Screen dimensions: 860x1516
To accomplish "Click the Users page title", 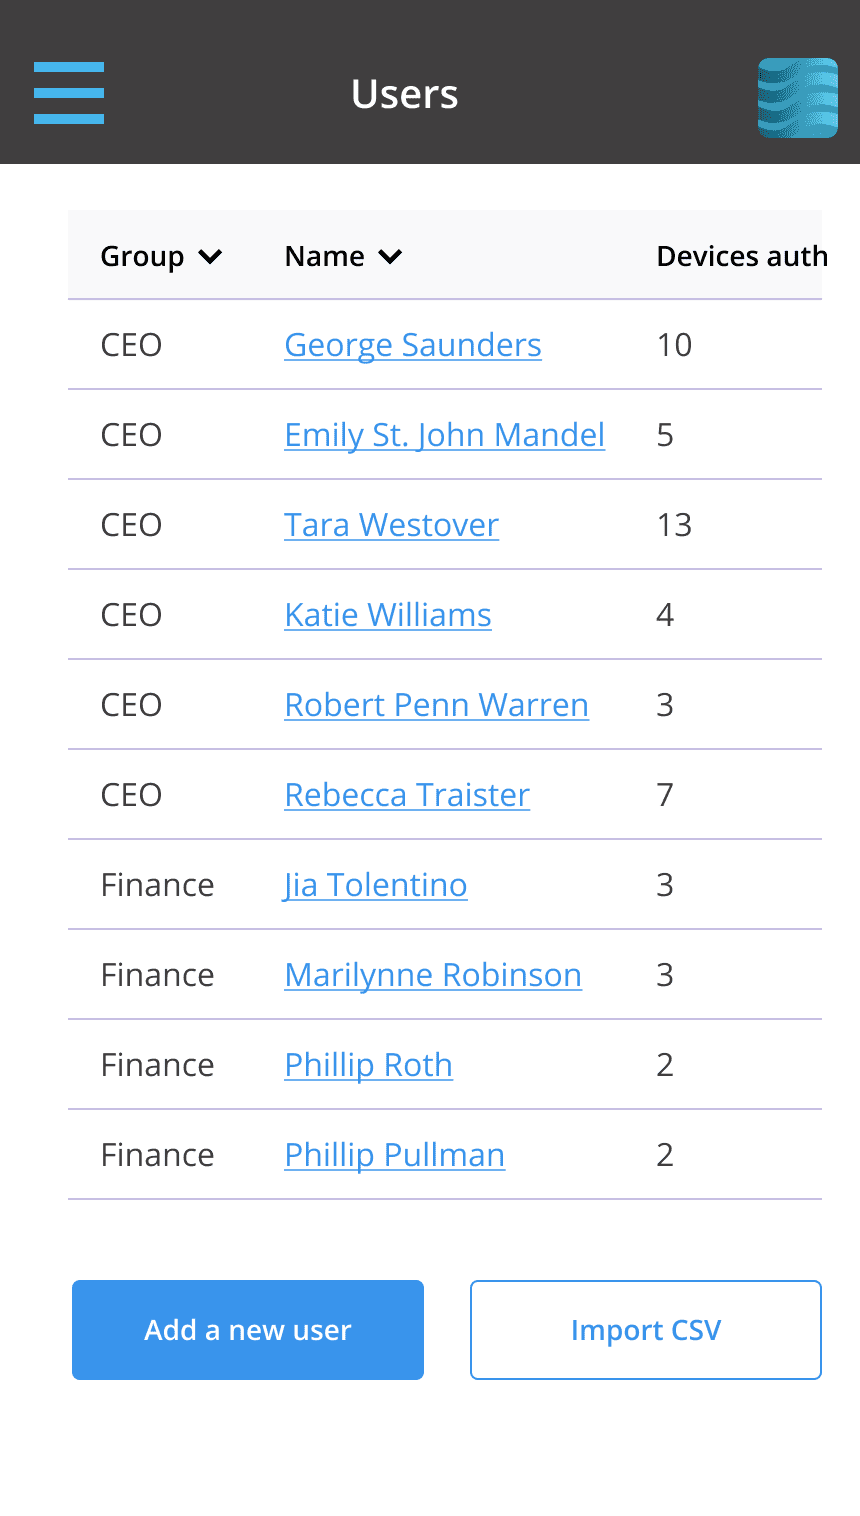I will point(405,94).
